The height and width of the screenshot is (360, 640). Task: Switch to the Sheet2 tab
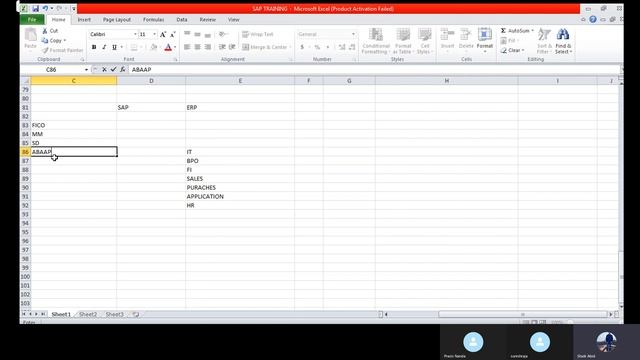click(88, 314)
